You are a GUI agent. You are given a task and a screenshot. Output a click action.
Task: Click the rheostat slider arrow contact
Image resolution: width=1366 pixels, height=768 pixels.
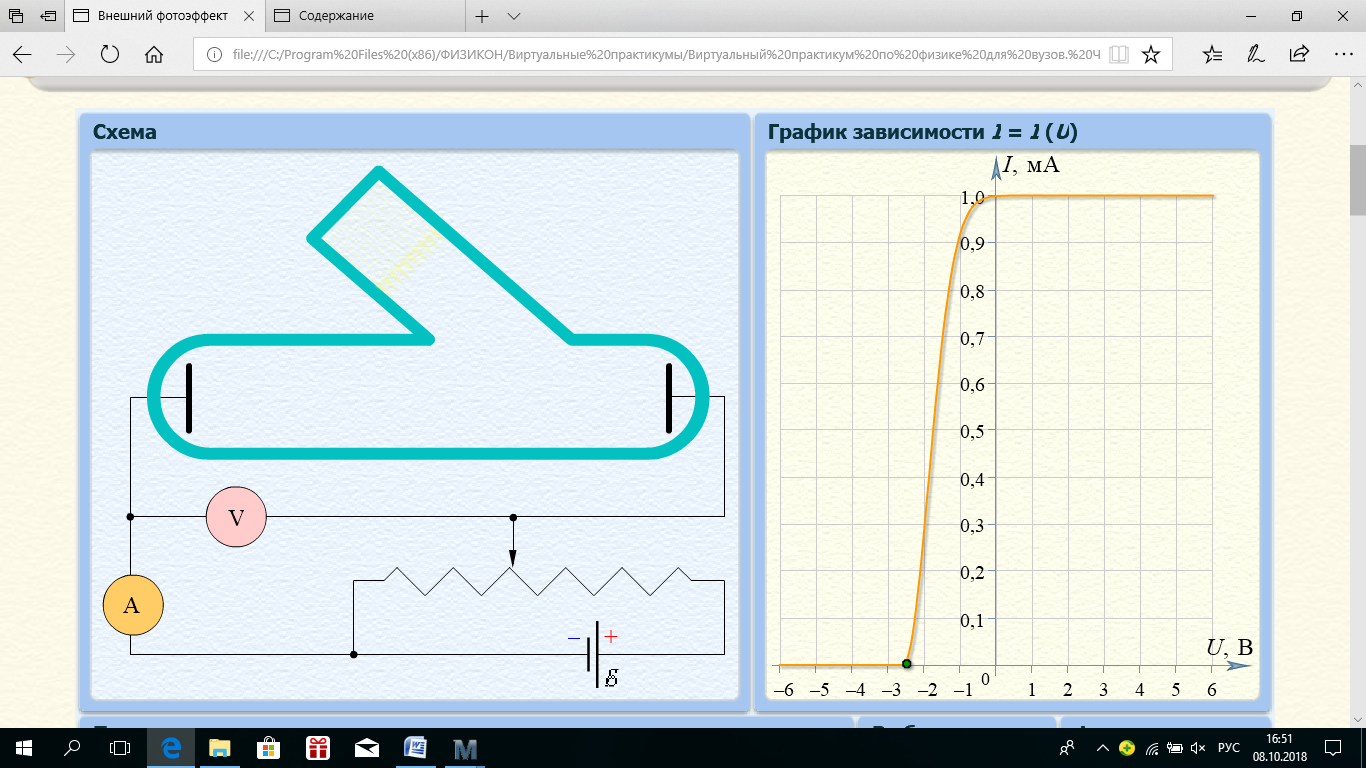coord(513,542)
